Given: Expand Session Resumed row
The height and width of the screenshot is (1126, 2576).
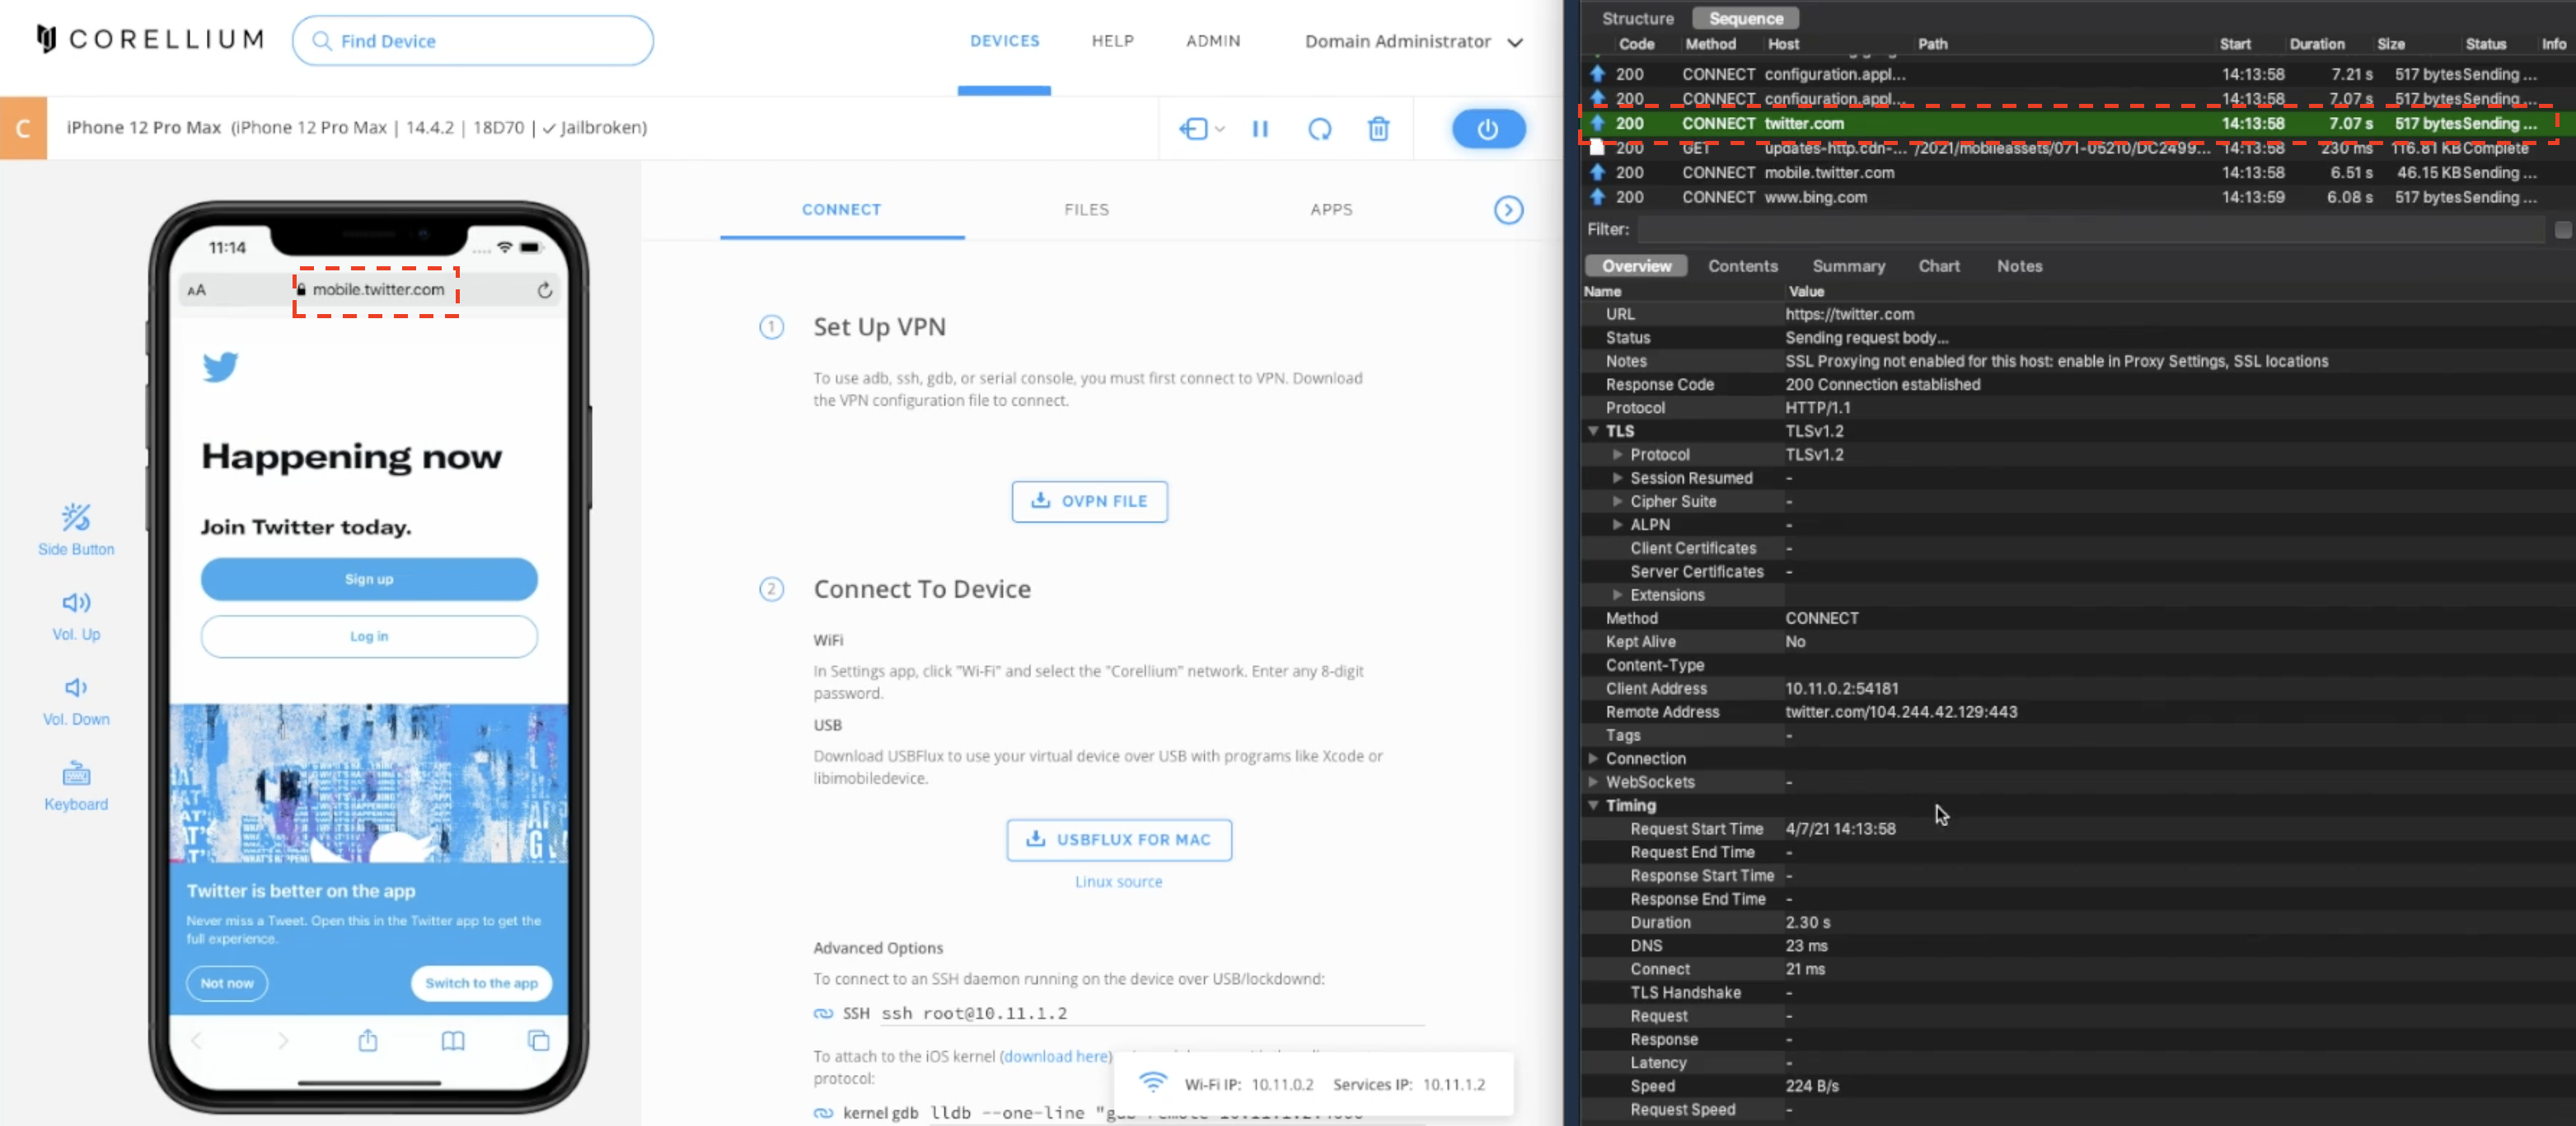Looking at the screenshot, I should coord(1617,478).
